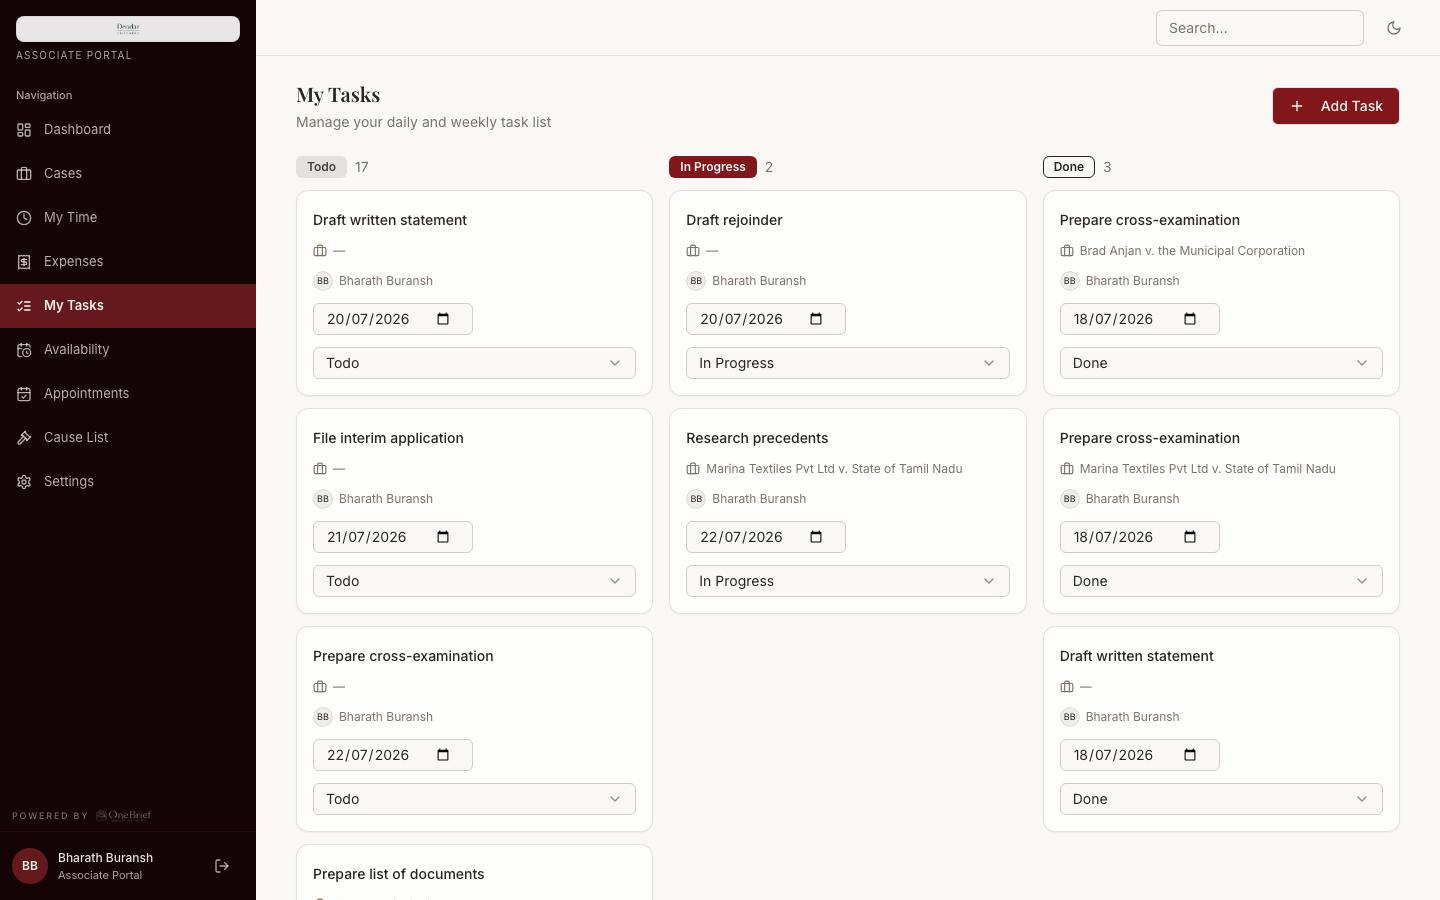The height and width of the screenshot is (900, 1440).
Task: Click Draft written statement title in Done column
Action: [x=1136, y=656]
